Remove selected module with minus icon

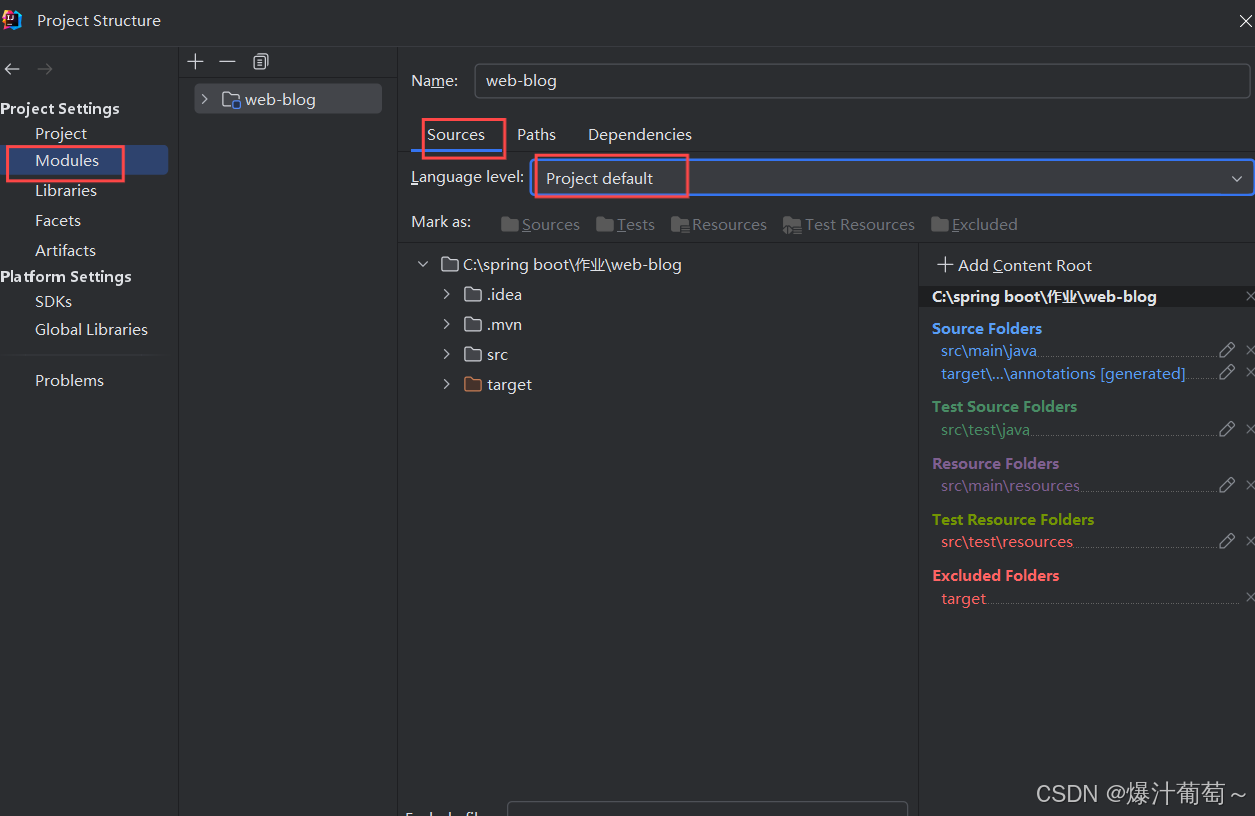tap(227, 62)
